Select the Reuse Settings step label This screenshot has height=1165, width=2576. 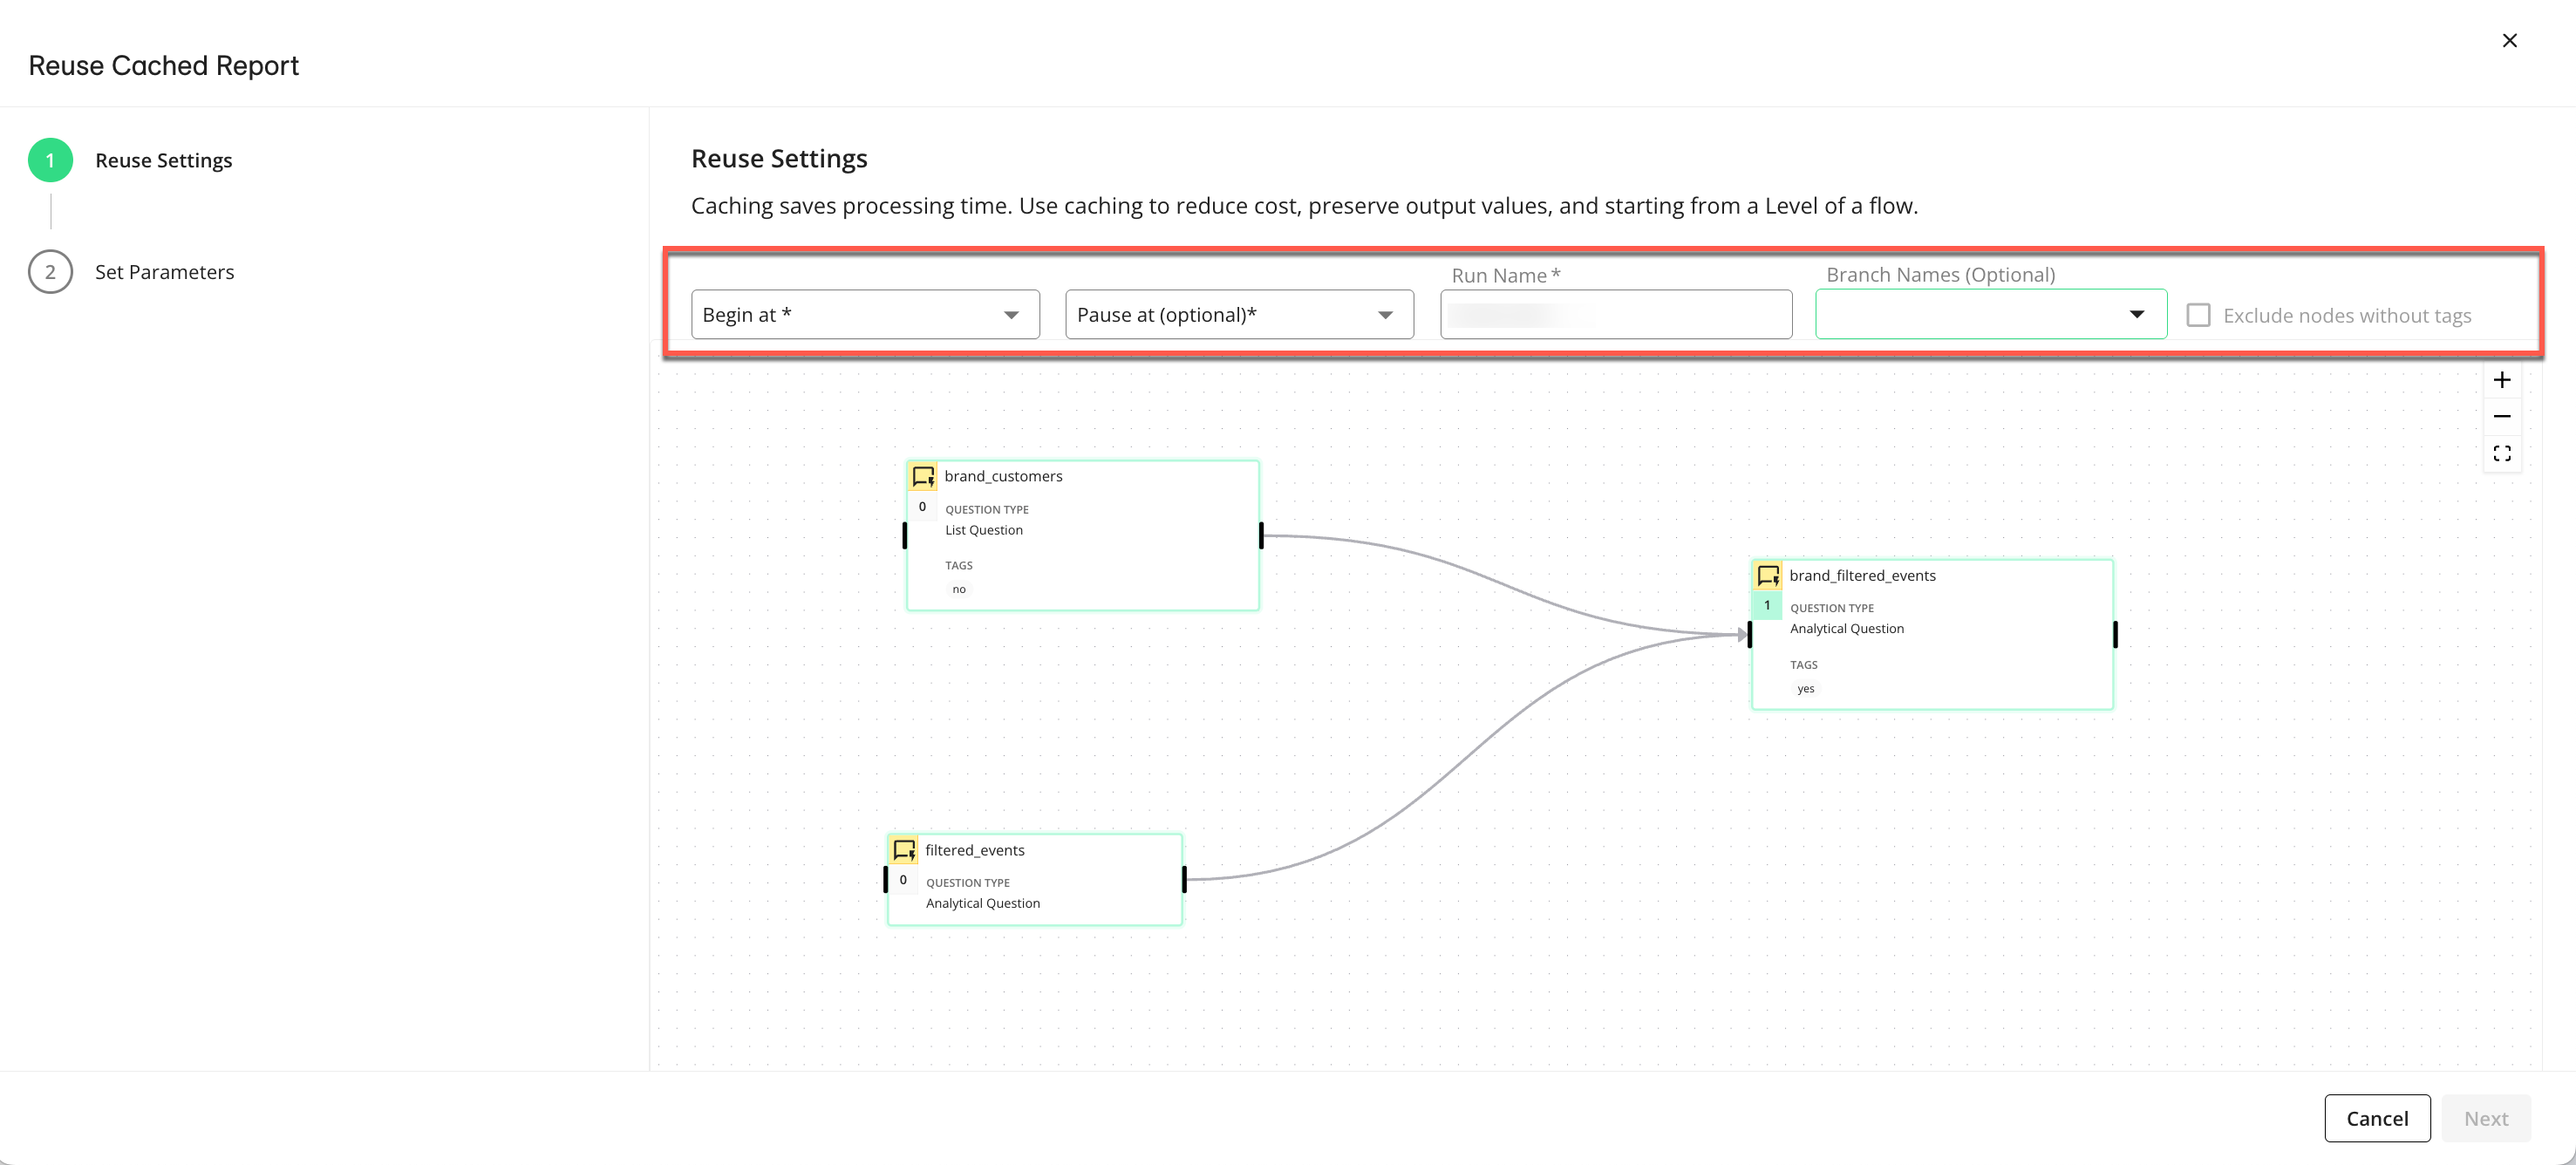[163, 160]
